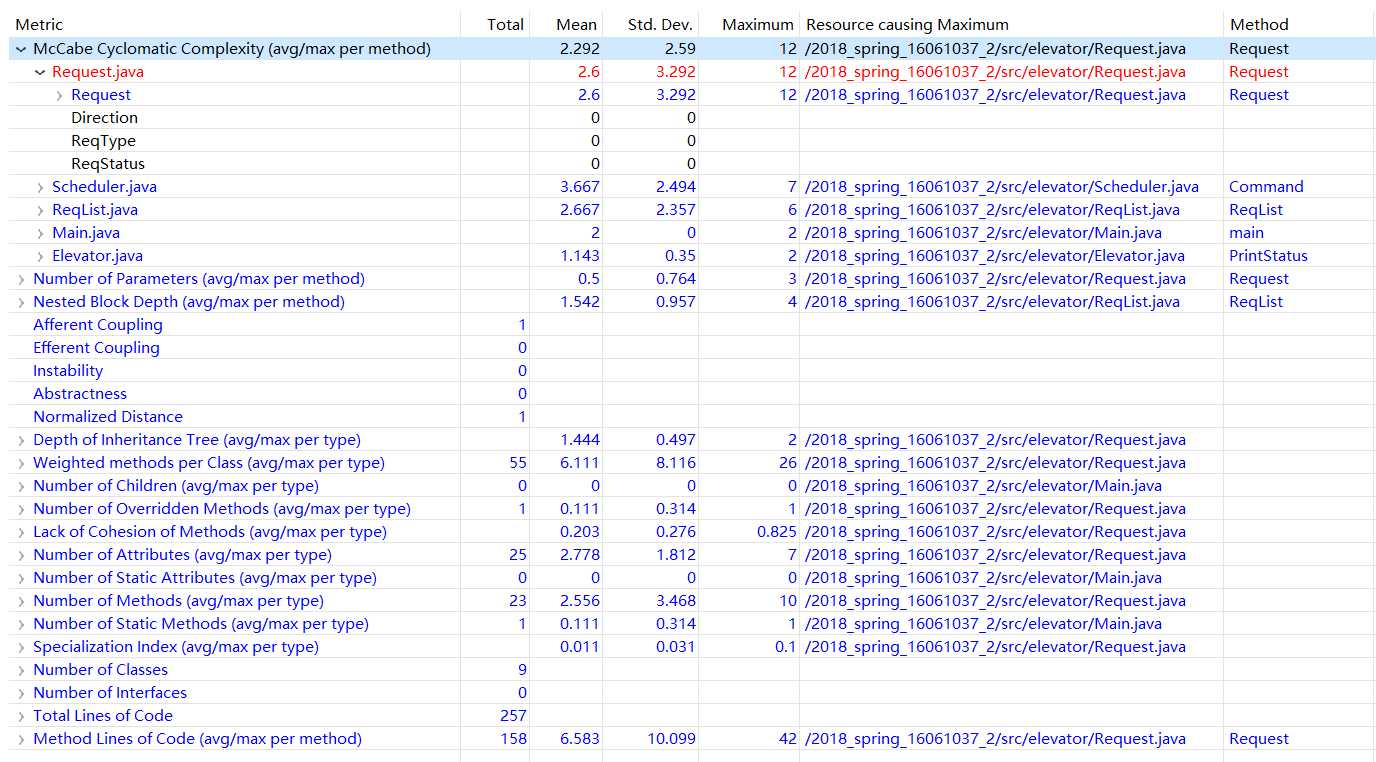This screenshot has width=1376, height=762.
Task: Expand Main.java tree node
Action: (40, 233)
